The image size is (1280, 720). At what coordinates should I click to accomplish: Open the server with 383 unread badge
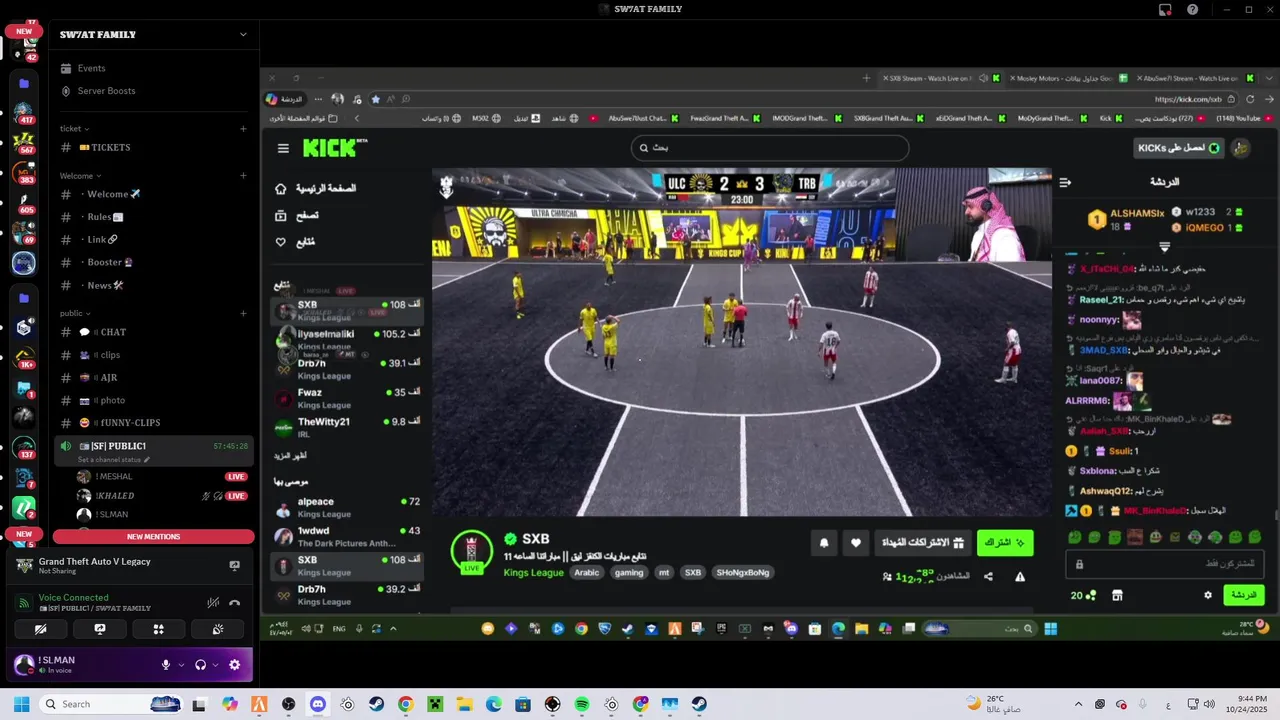click(24, 171)
